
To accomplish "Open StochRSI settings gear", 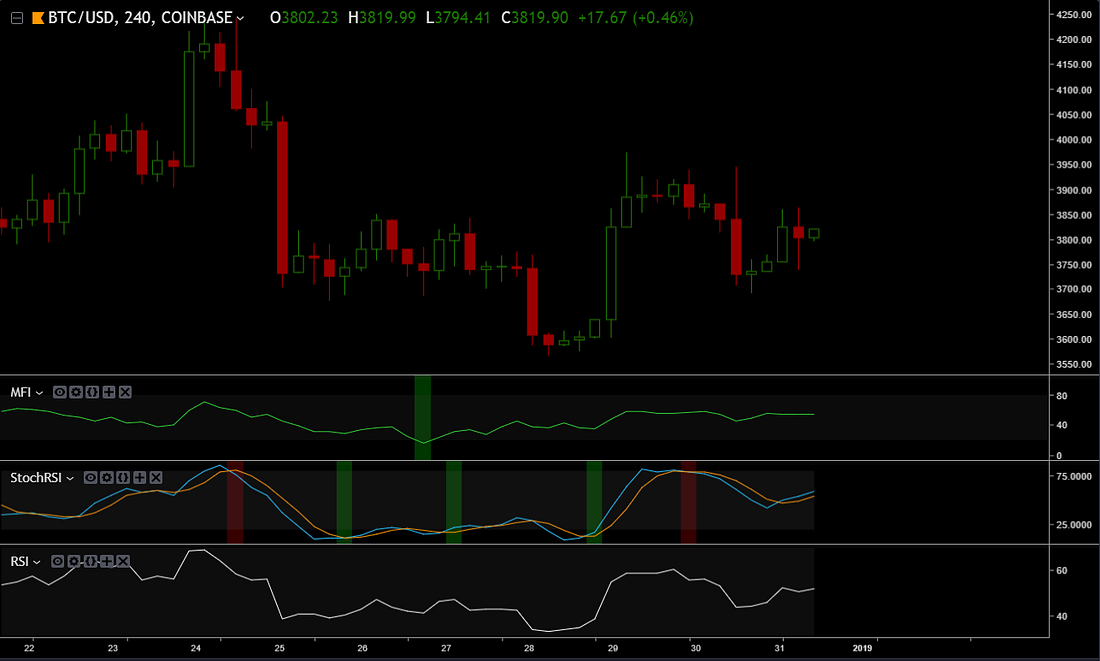I will click(x=107, y=478).
